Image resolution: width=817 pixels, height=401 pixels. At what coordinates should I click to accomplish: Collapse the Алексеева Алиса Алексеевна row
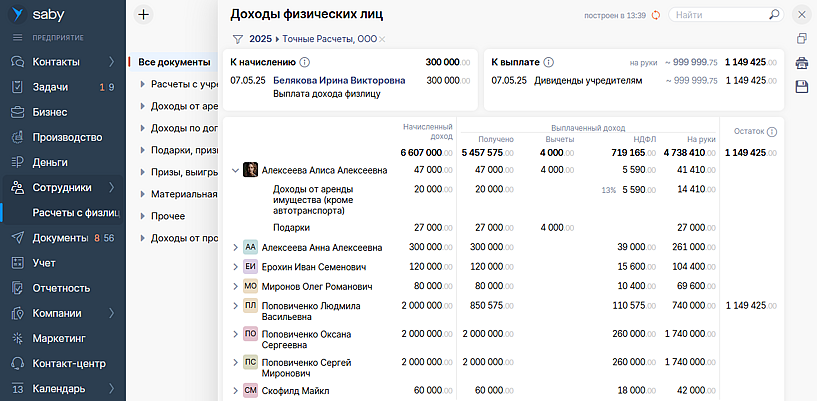[x=235, y=171]
